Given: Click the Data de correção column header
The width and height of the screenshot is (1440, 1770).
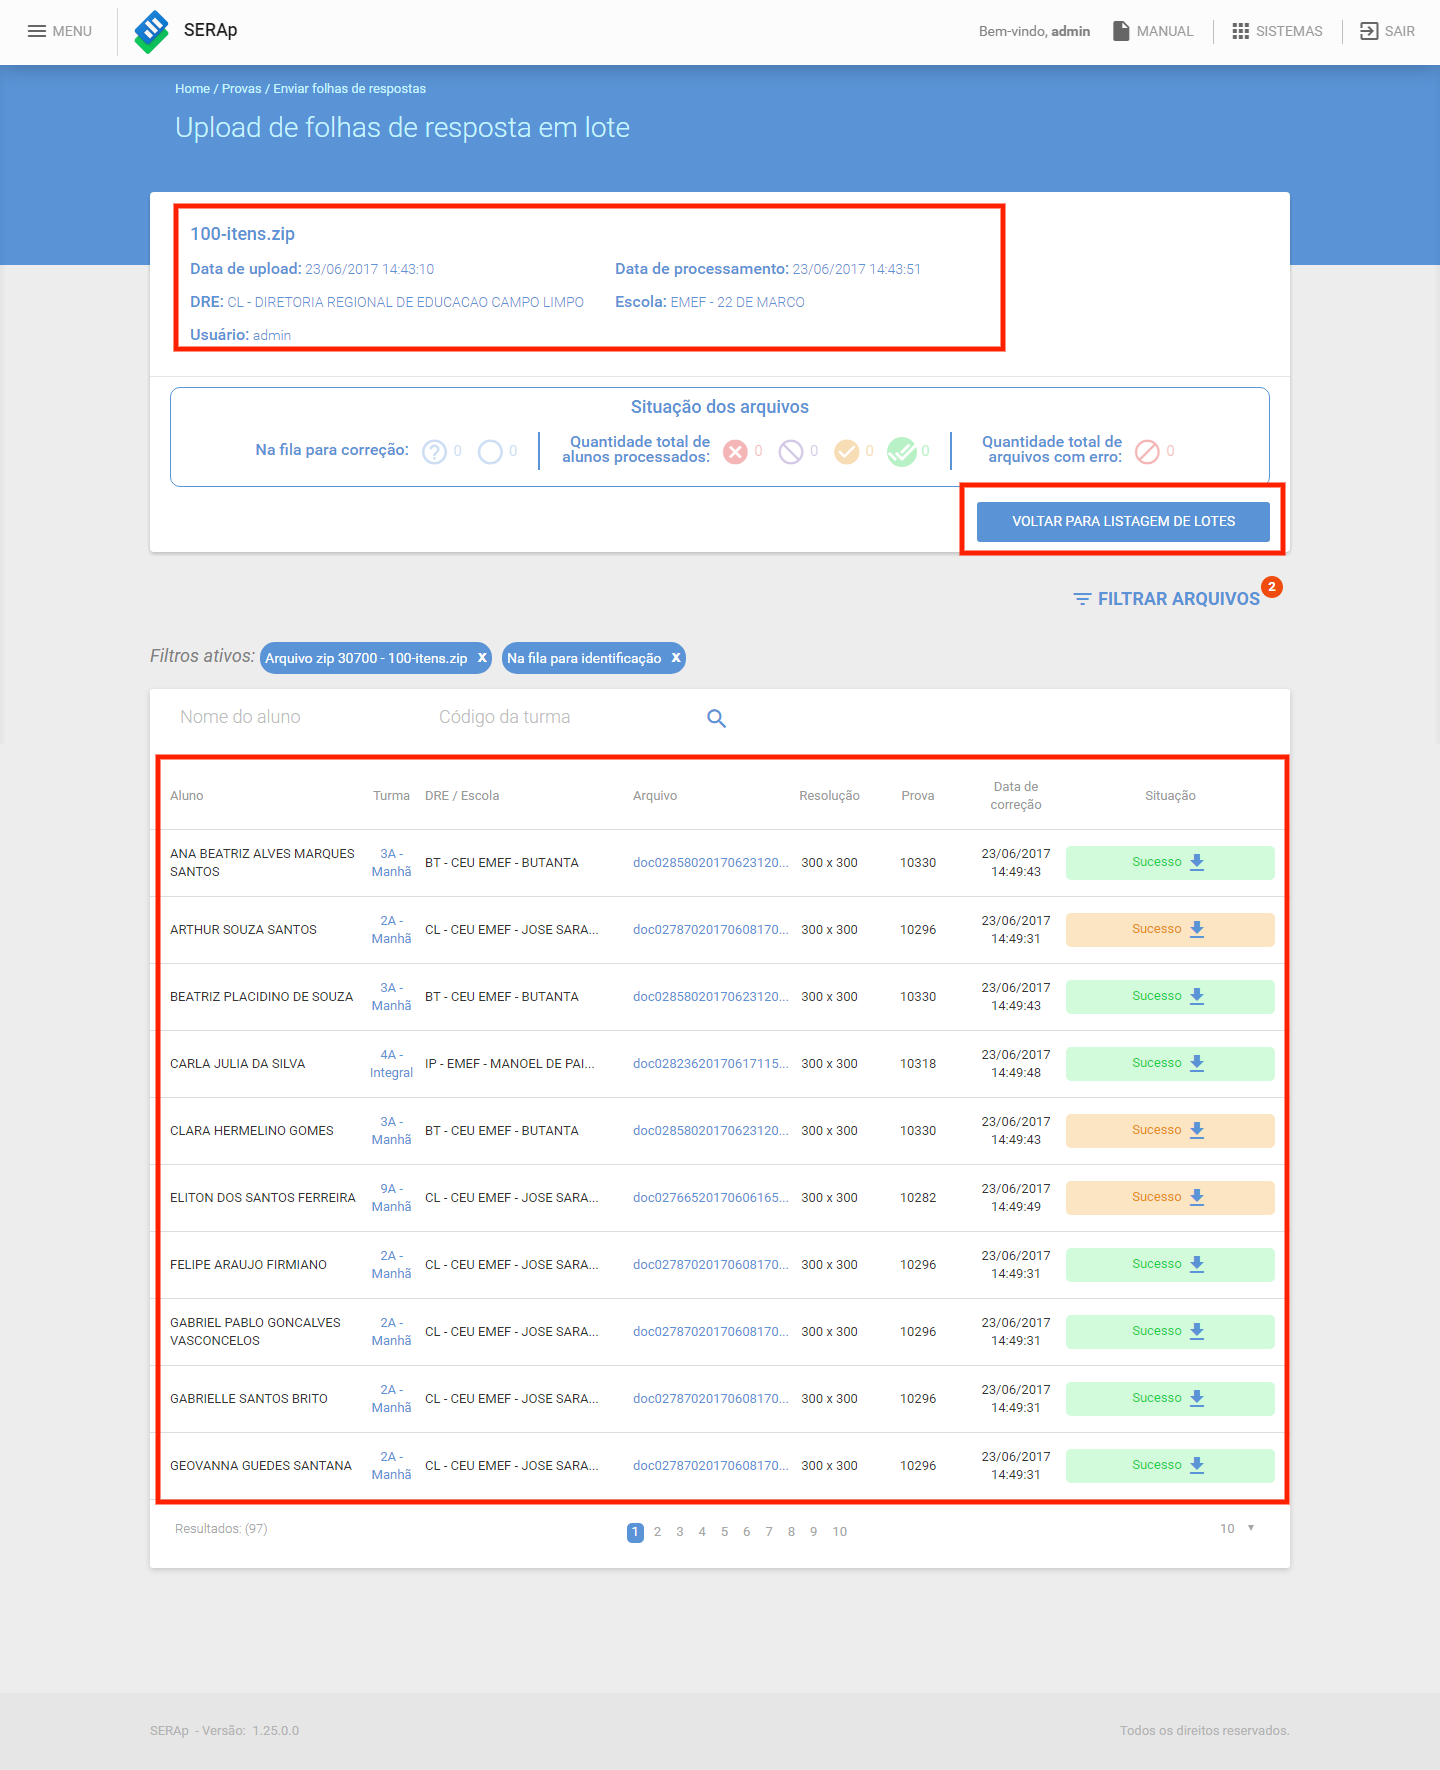Looking at the screenshot, I should pyautogui.click(x=1016, y=796).
